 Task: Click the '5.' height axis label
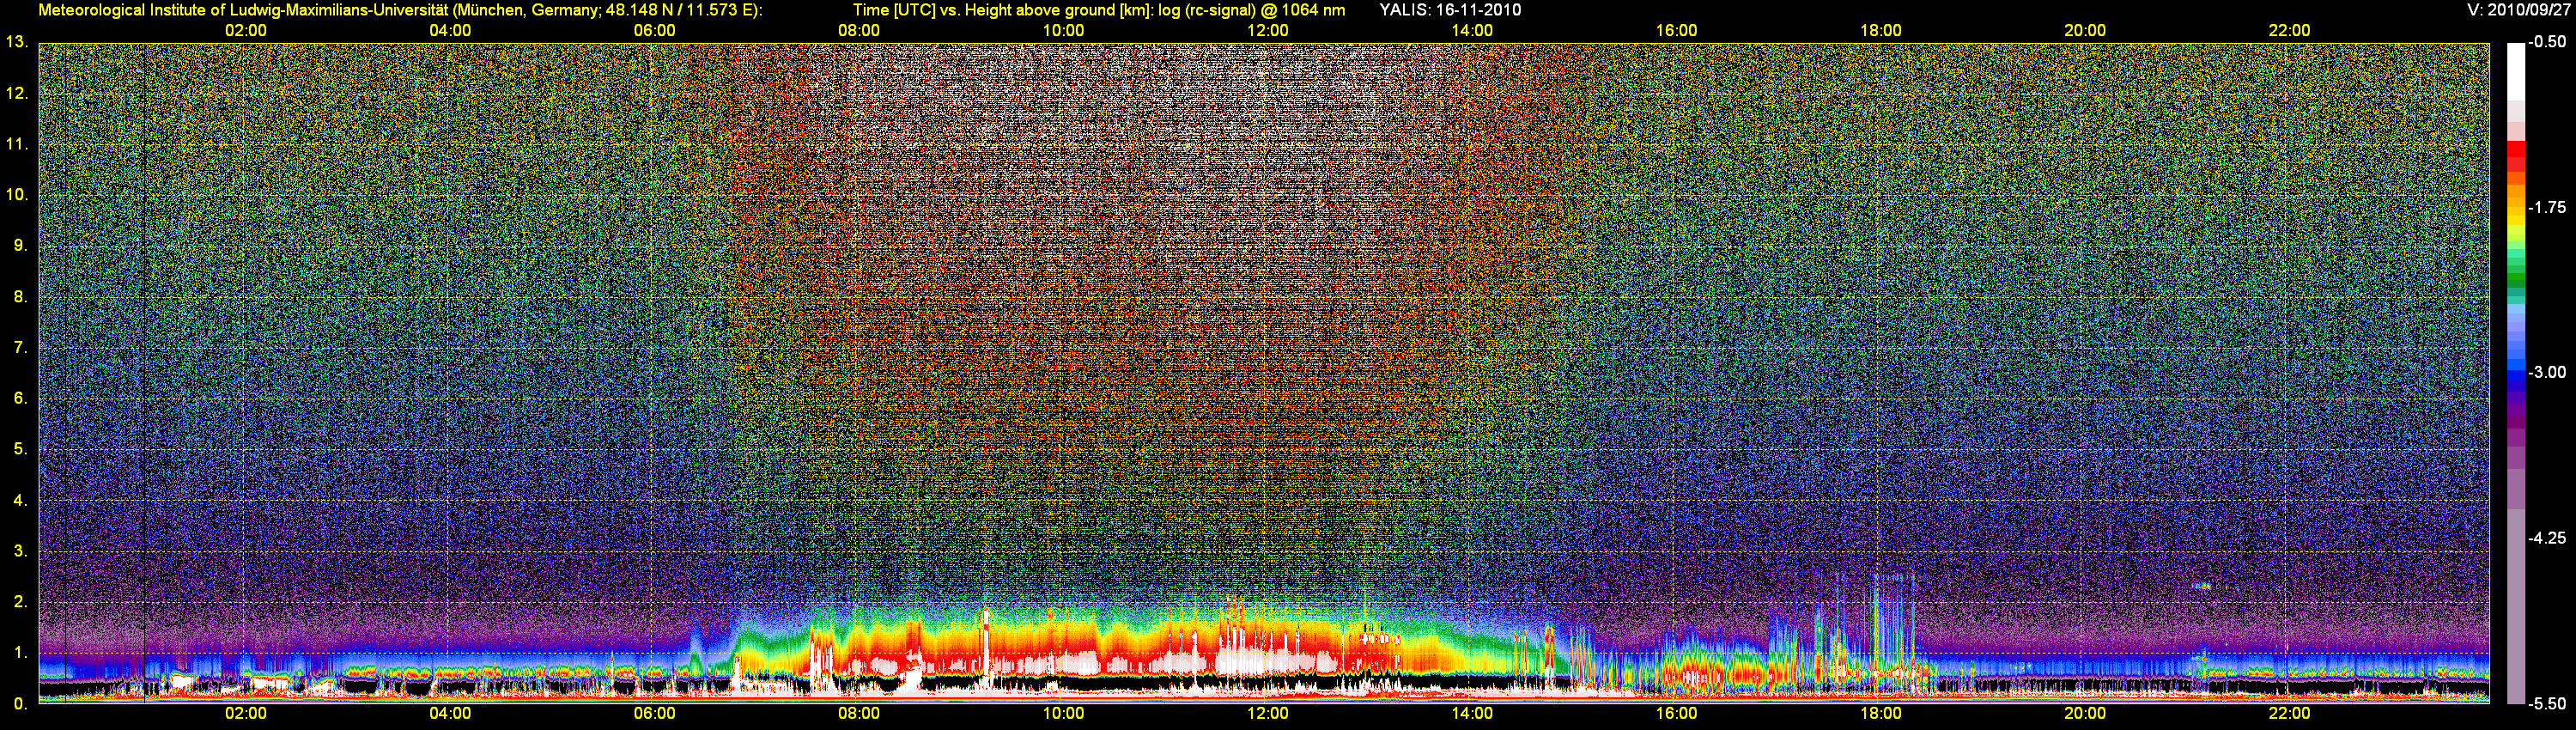[20, 450]
